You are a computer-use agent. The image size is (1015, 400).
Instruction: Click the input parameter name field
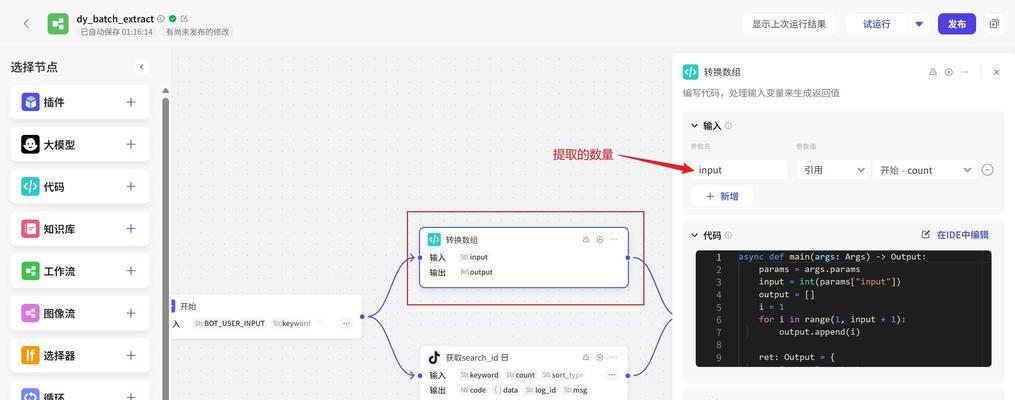(x=739, y=170)
